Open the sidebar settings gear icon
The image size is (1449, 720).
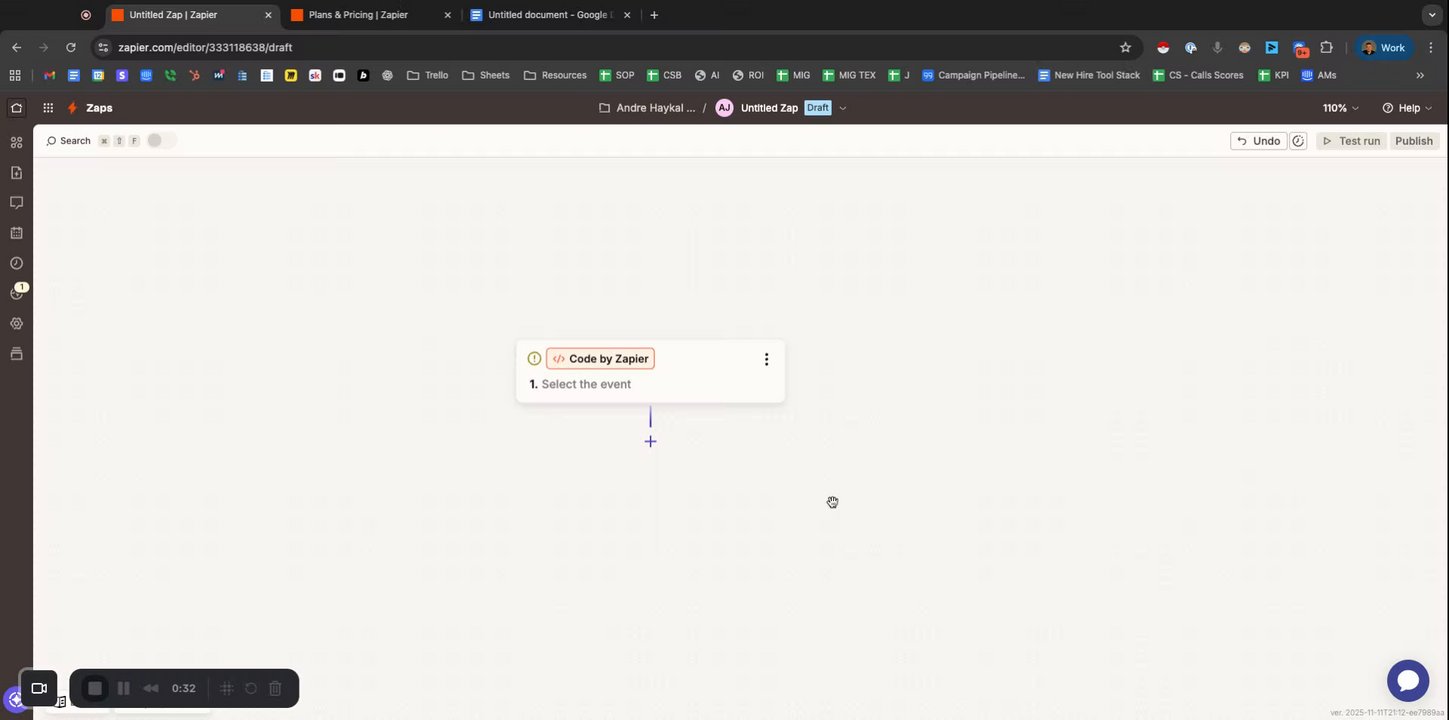click(16, 324)
